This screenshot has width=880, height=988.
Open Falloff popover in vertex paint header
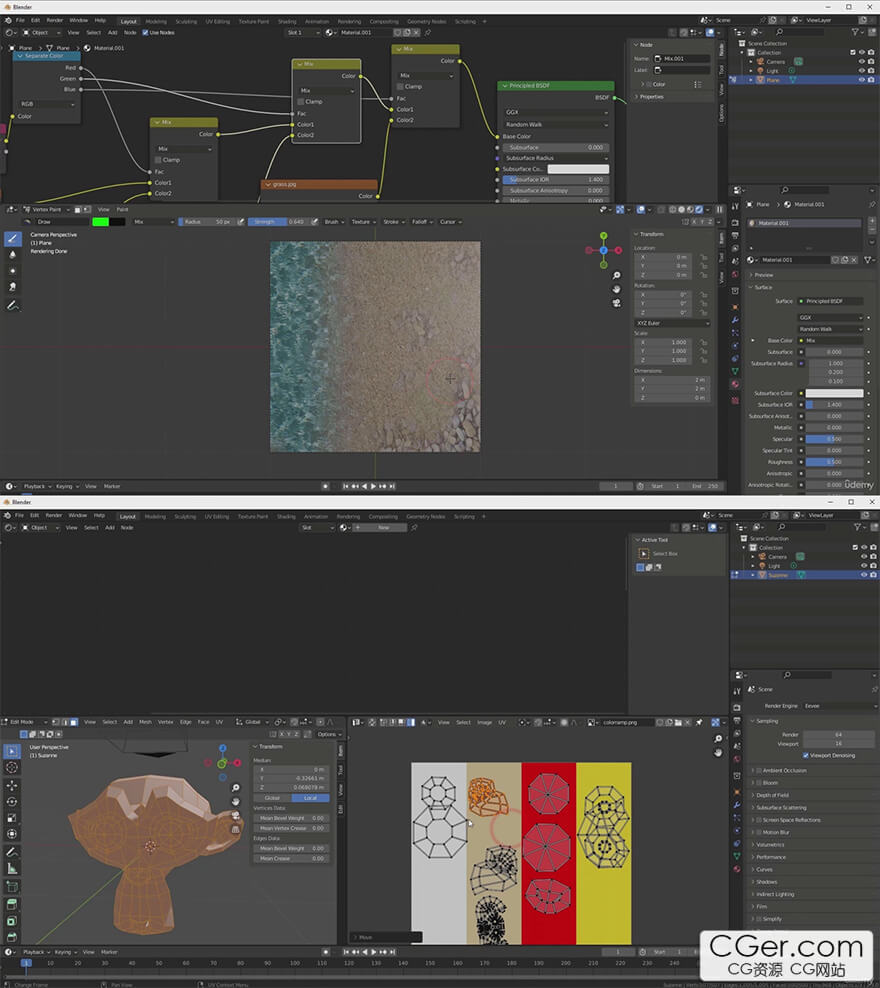[x=420, y=222]
